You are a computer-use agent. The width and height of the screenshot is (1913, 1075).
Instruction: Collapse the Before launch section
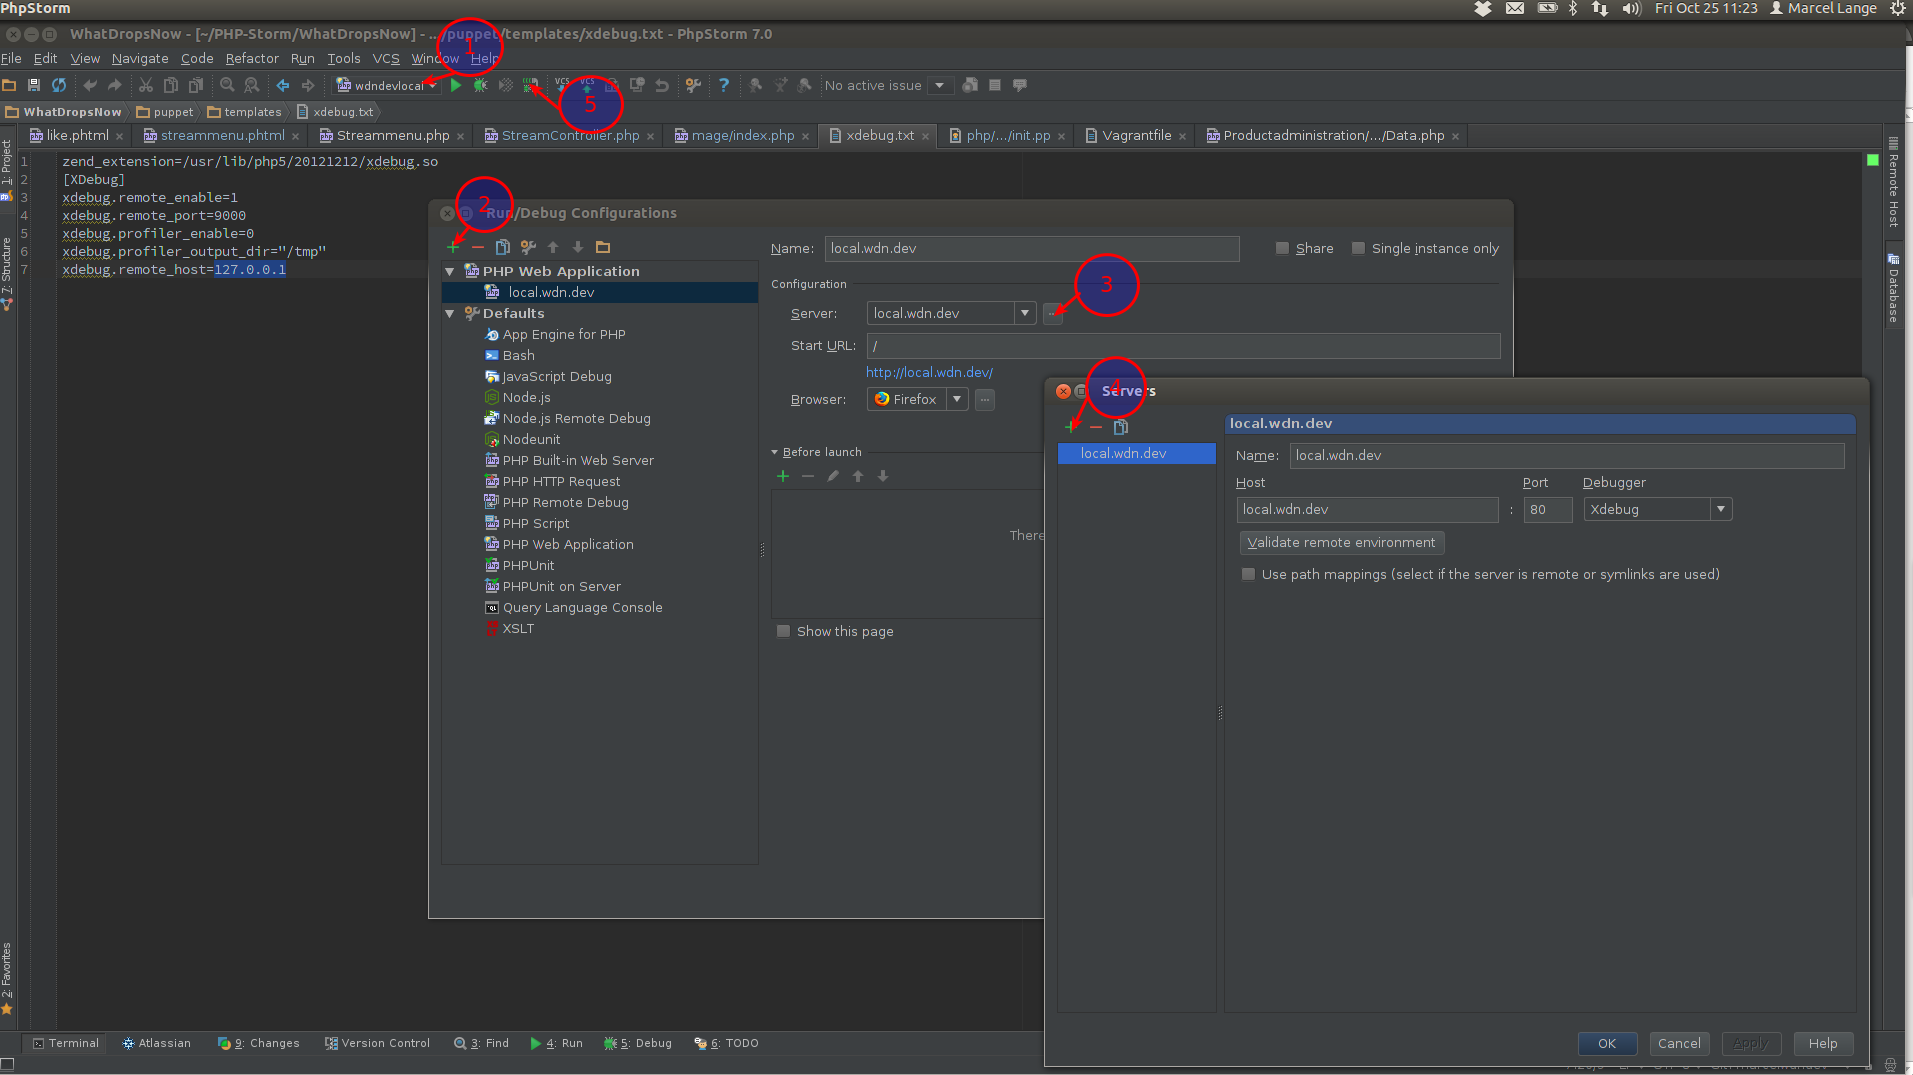(x=774, y=452)
